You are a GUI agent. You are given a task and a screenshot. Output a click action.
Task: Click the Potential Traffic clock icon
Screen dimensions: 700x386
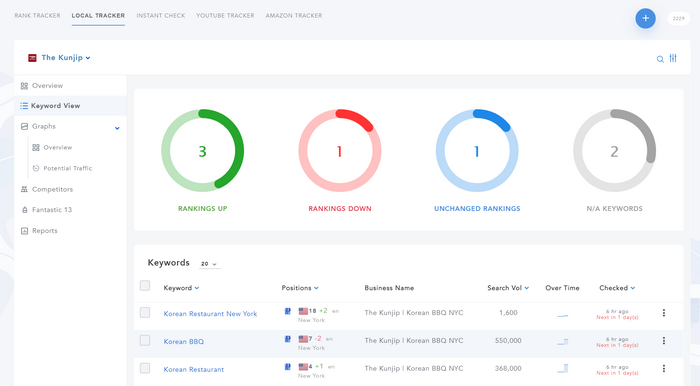click(x=36, y=168)
